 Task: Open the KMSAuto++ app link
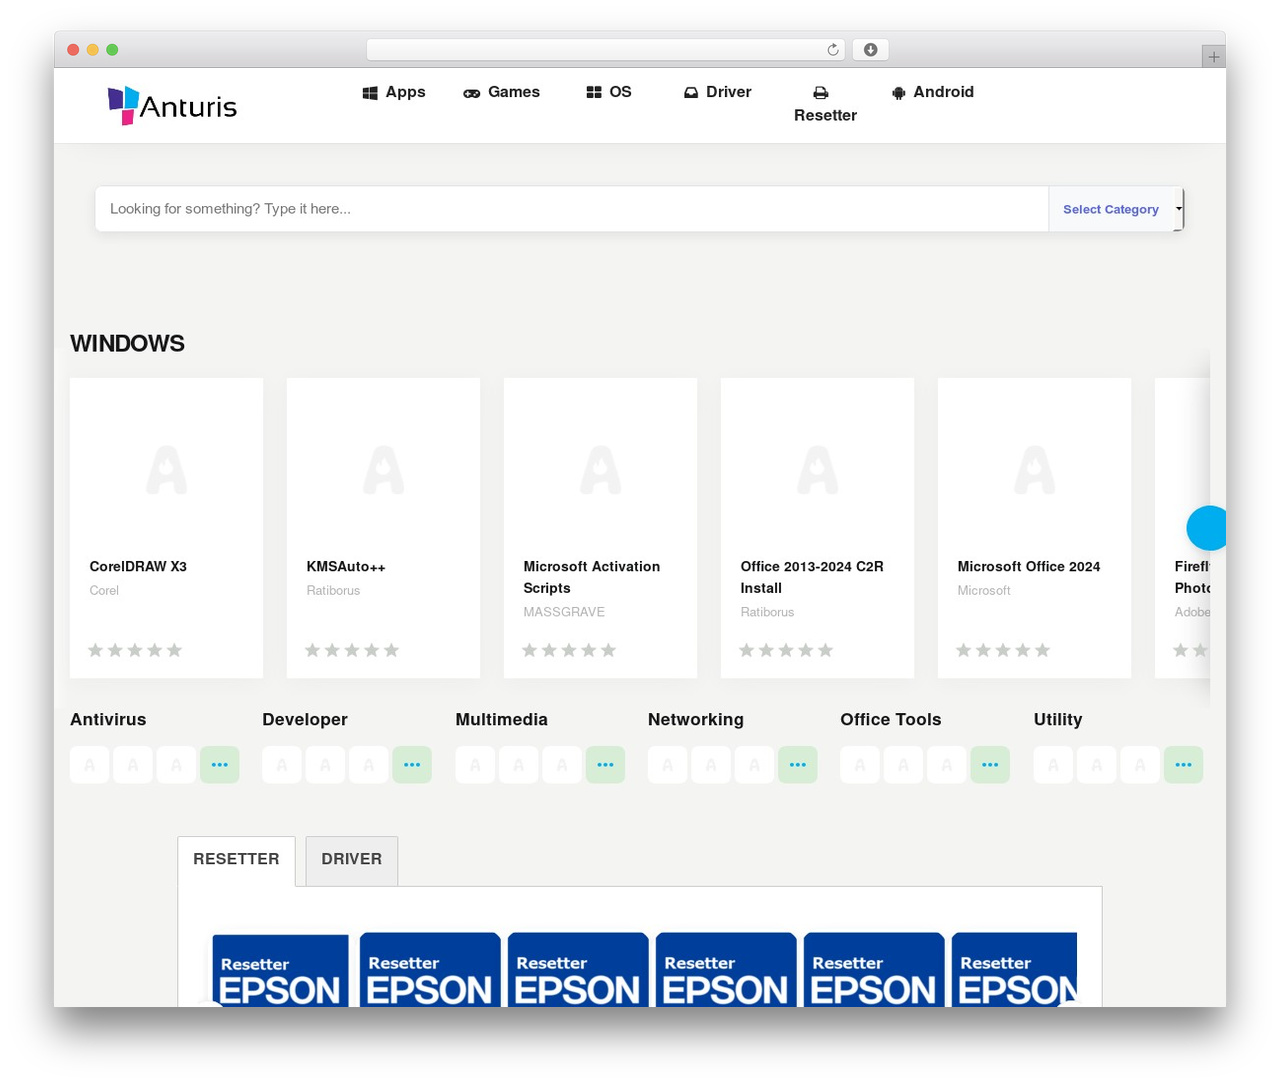pos(346,567)
